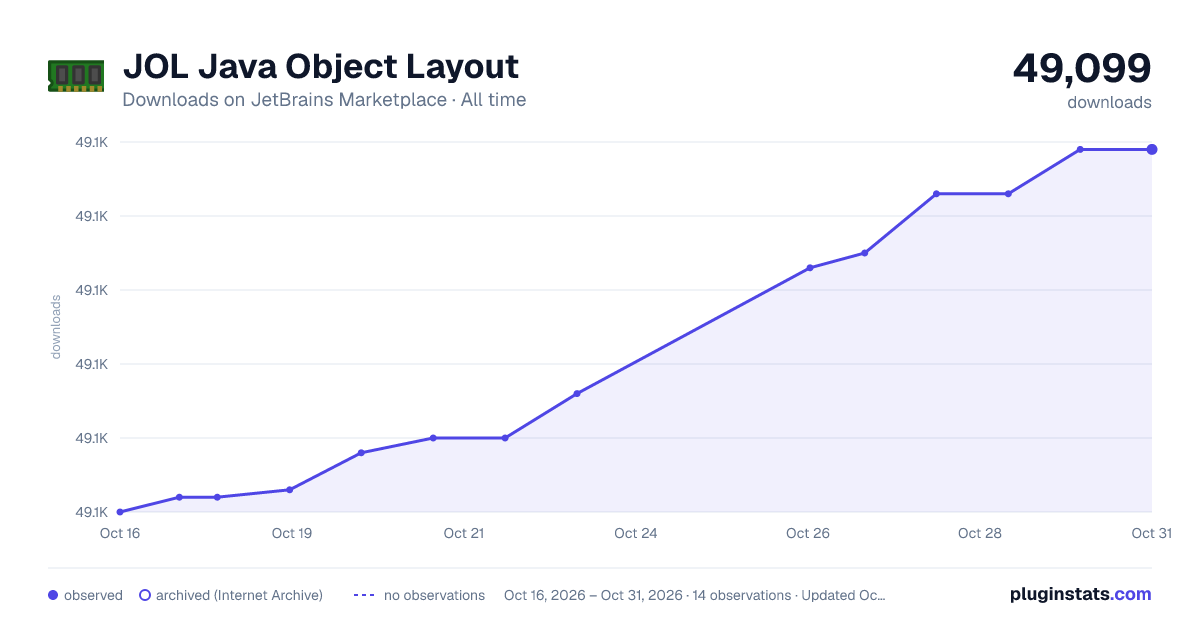Click the 'archived (Internet Archive)' hollow circle icon
The height and width of the screenshot is (630, 1200).
click(x=145, y=595)
